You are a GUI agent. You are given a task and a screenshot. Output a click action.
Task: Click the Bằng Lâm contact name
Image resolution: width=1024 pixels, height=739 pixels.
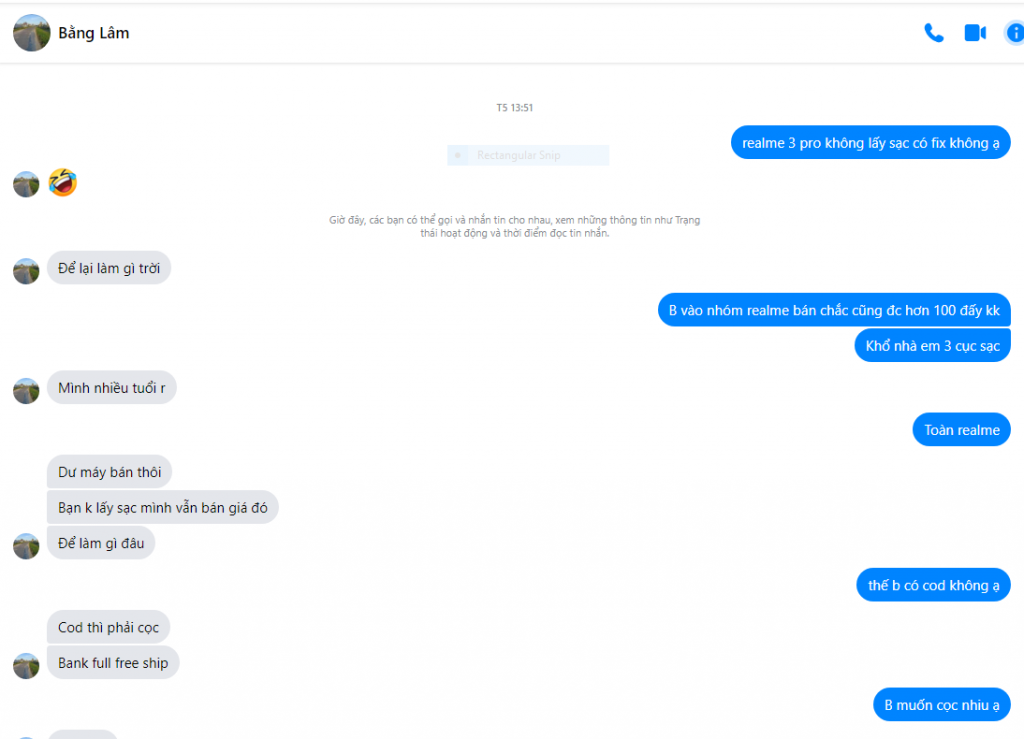tap(93, 33)
